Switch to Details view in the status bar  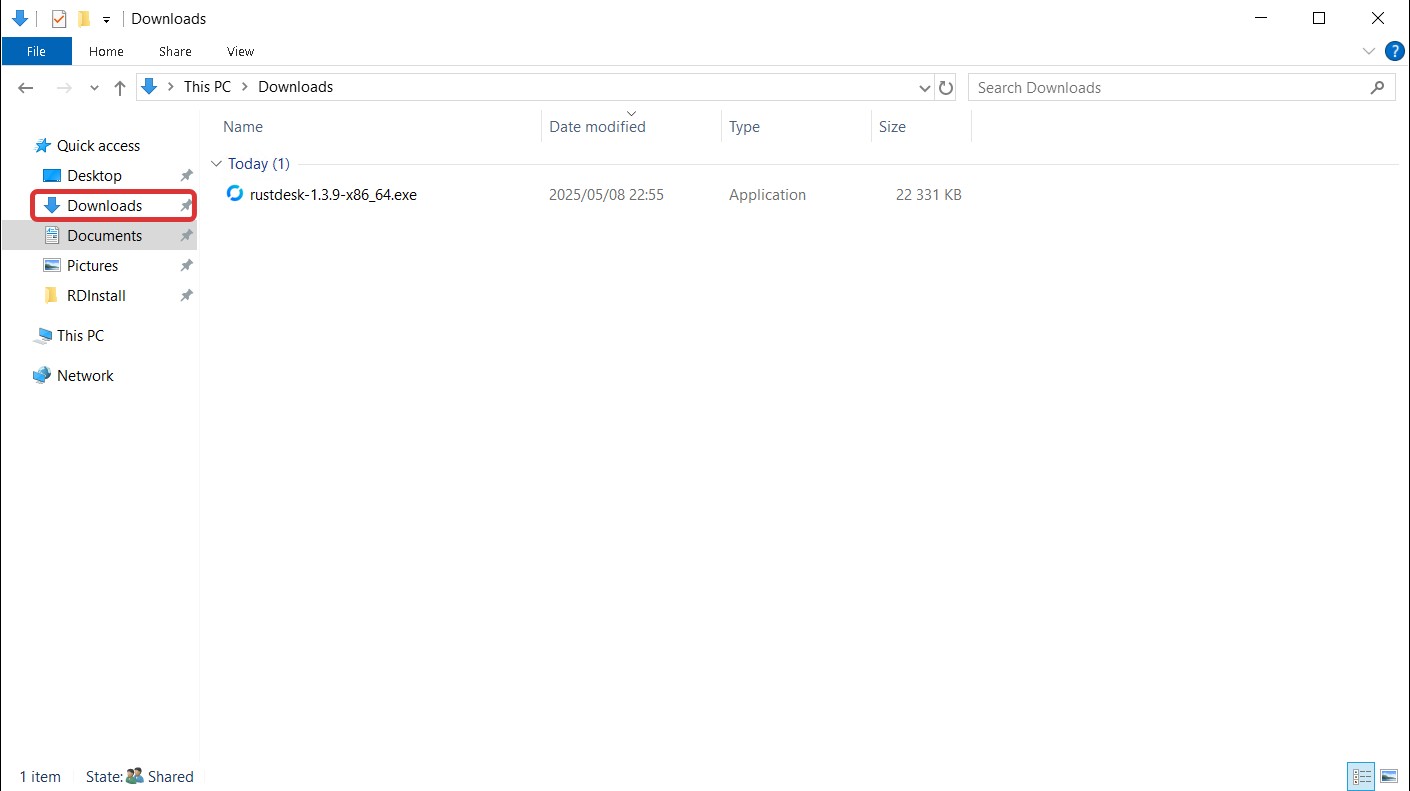pos(1360,776)
